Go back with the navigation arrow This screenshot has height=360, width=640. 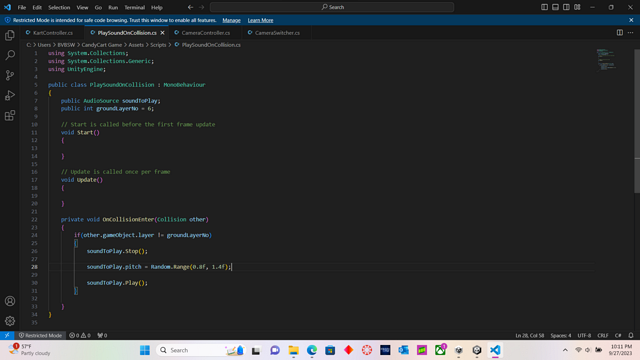(190, 7)
